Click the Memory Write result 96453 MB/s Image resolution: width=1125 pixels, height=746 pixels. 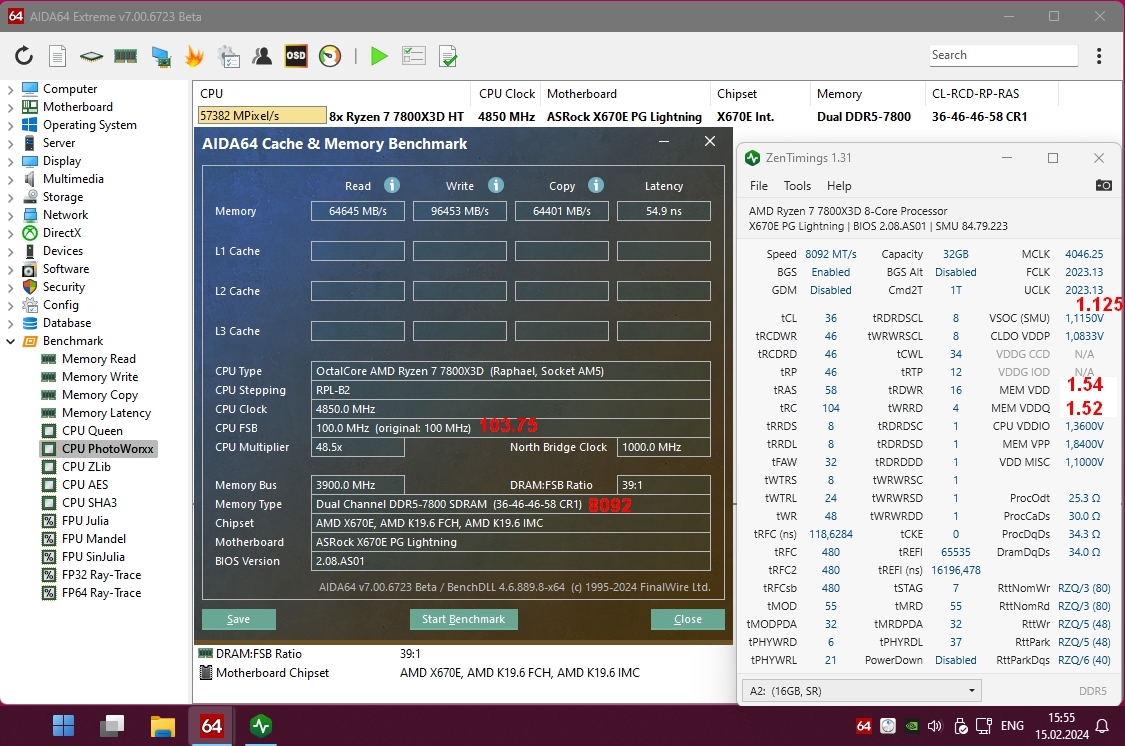[x=459, y=211]
